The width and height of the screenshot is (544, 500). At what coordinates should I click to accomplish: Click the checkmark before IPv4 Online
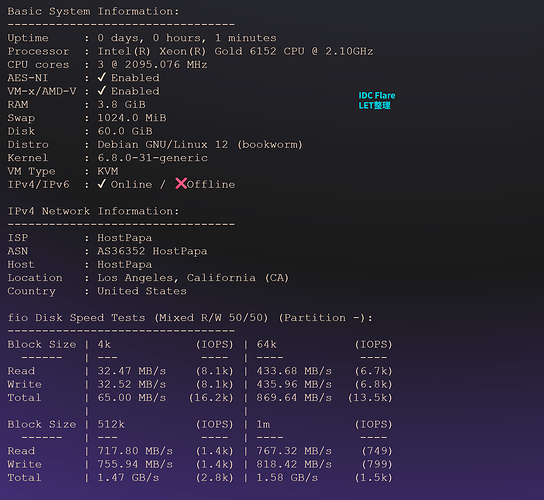point(102,184)
